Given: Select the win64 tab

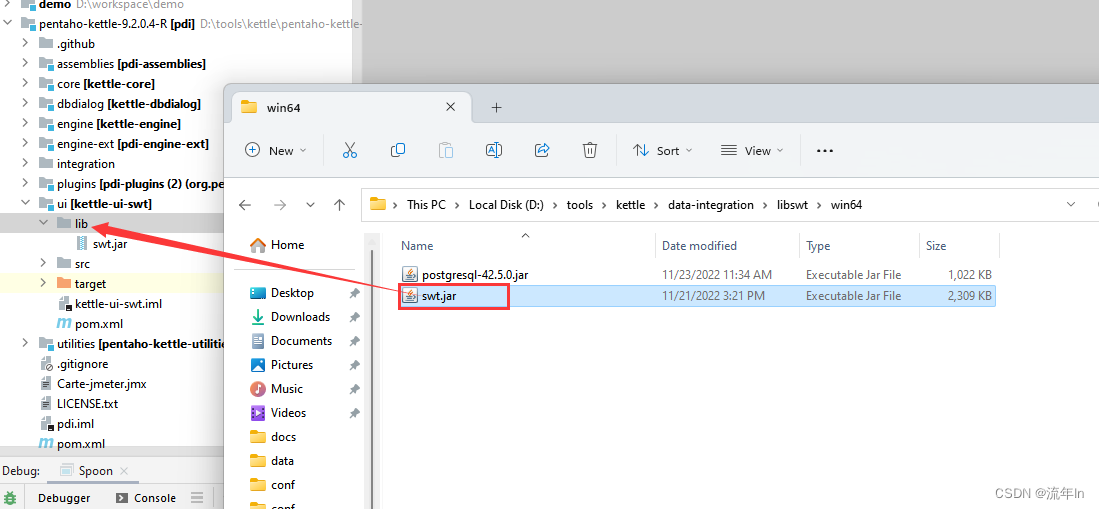Looking at the screenshot, I should click(x=350, y=107).
